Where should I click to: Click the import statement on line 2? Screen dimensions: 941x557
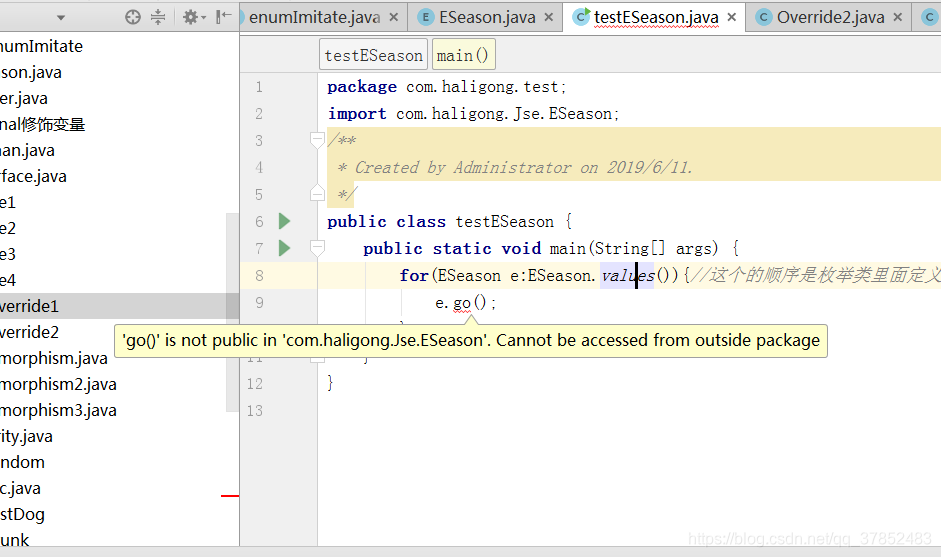pyautogui.click(x=473, y=113)
